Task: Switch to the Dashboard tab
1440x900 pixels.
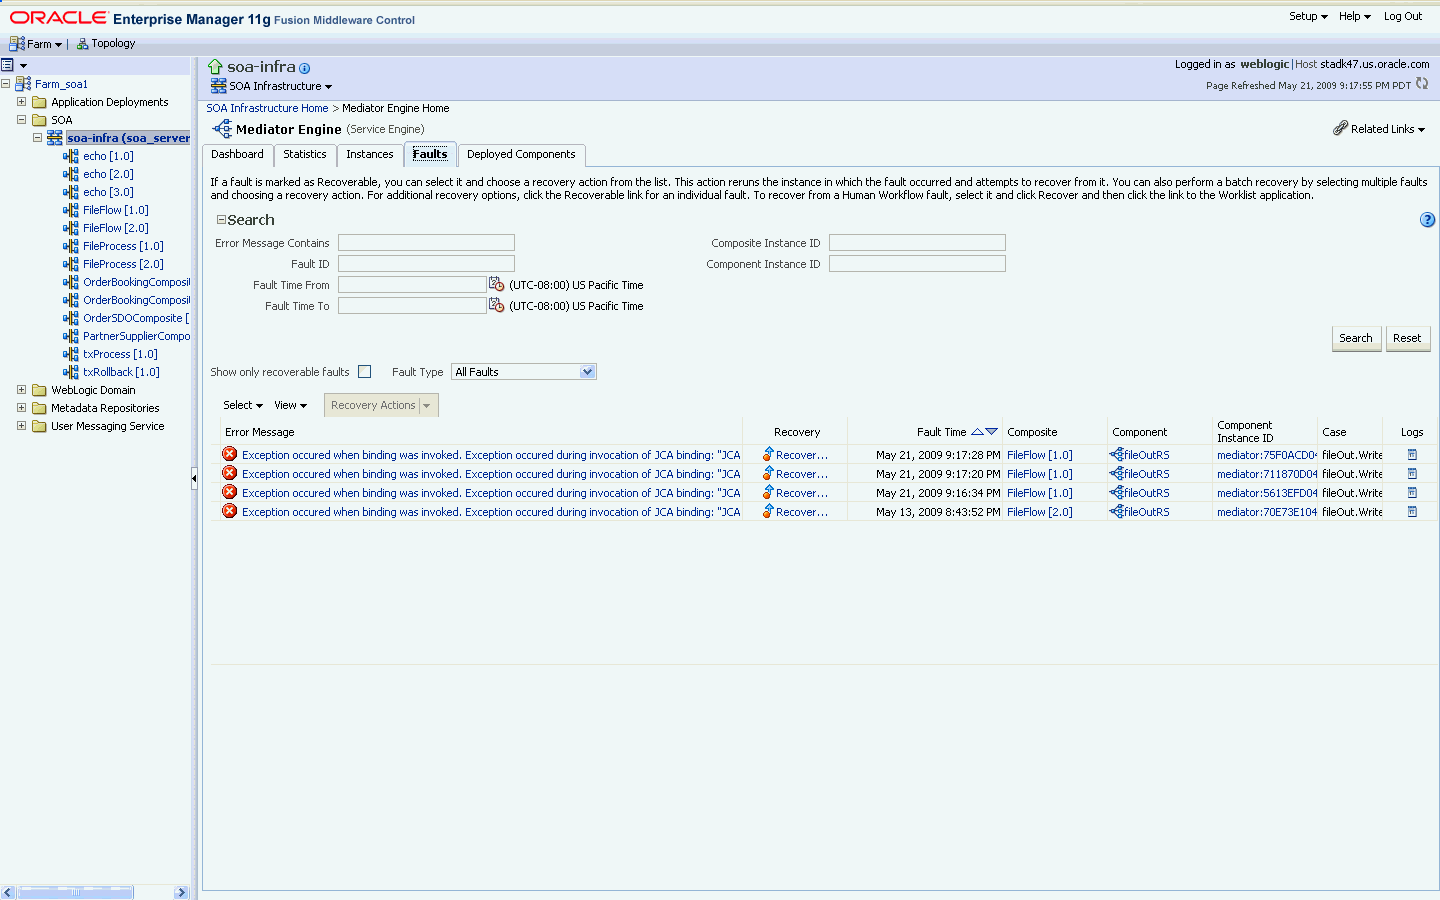Action: [237, 155]
